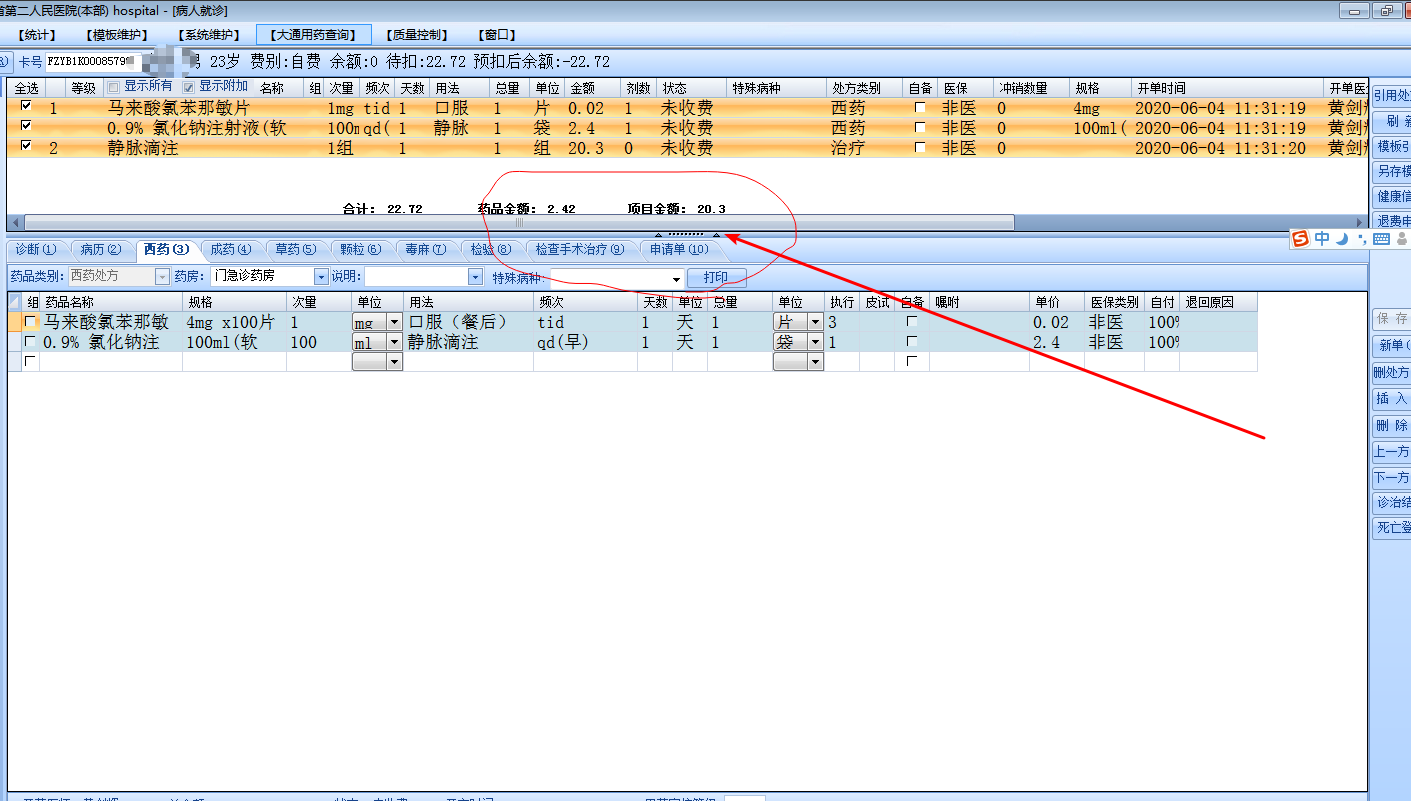Click the 新单 button in the right panel

coord(1391,345)
